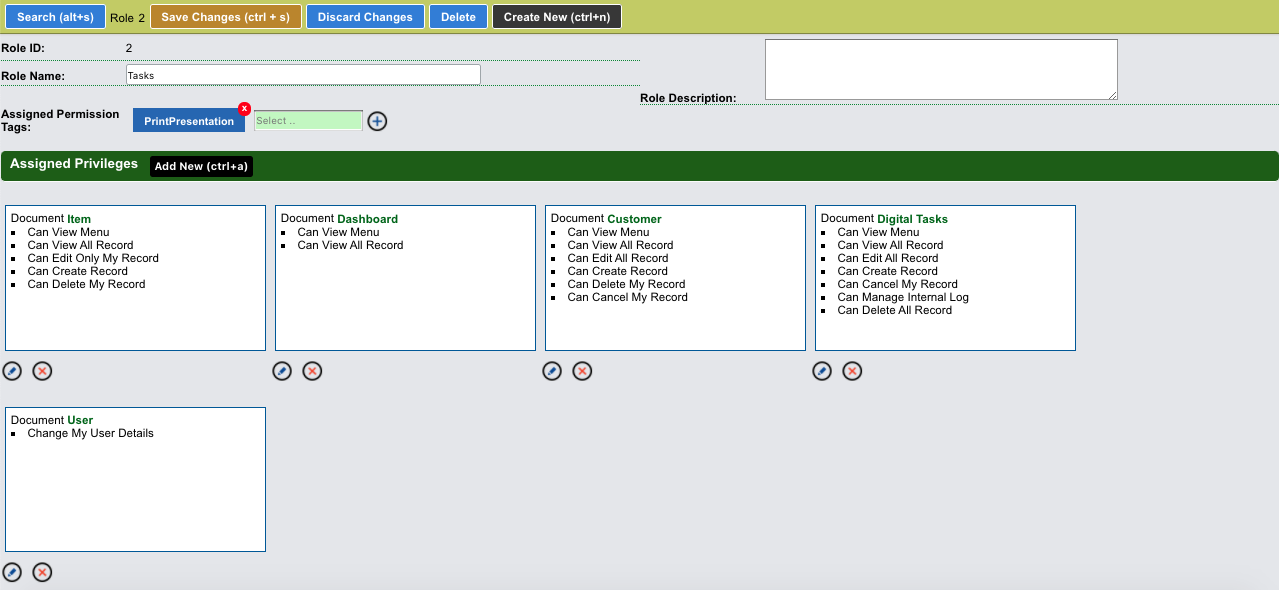Delete the Document Digital Tasks privilege with red X icon
This screenshot has width=1279, height=590.
click(x=852, y=371)
